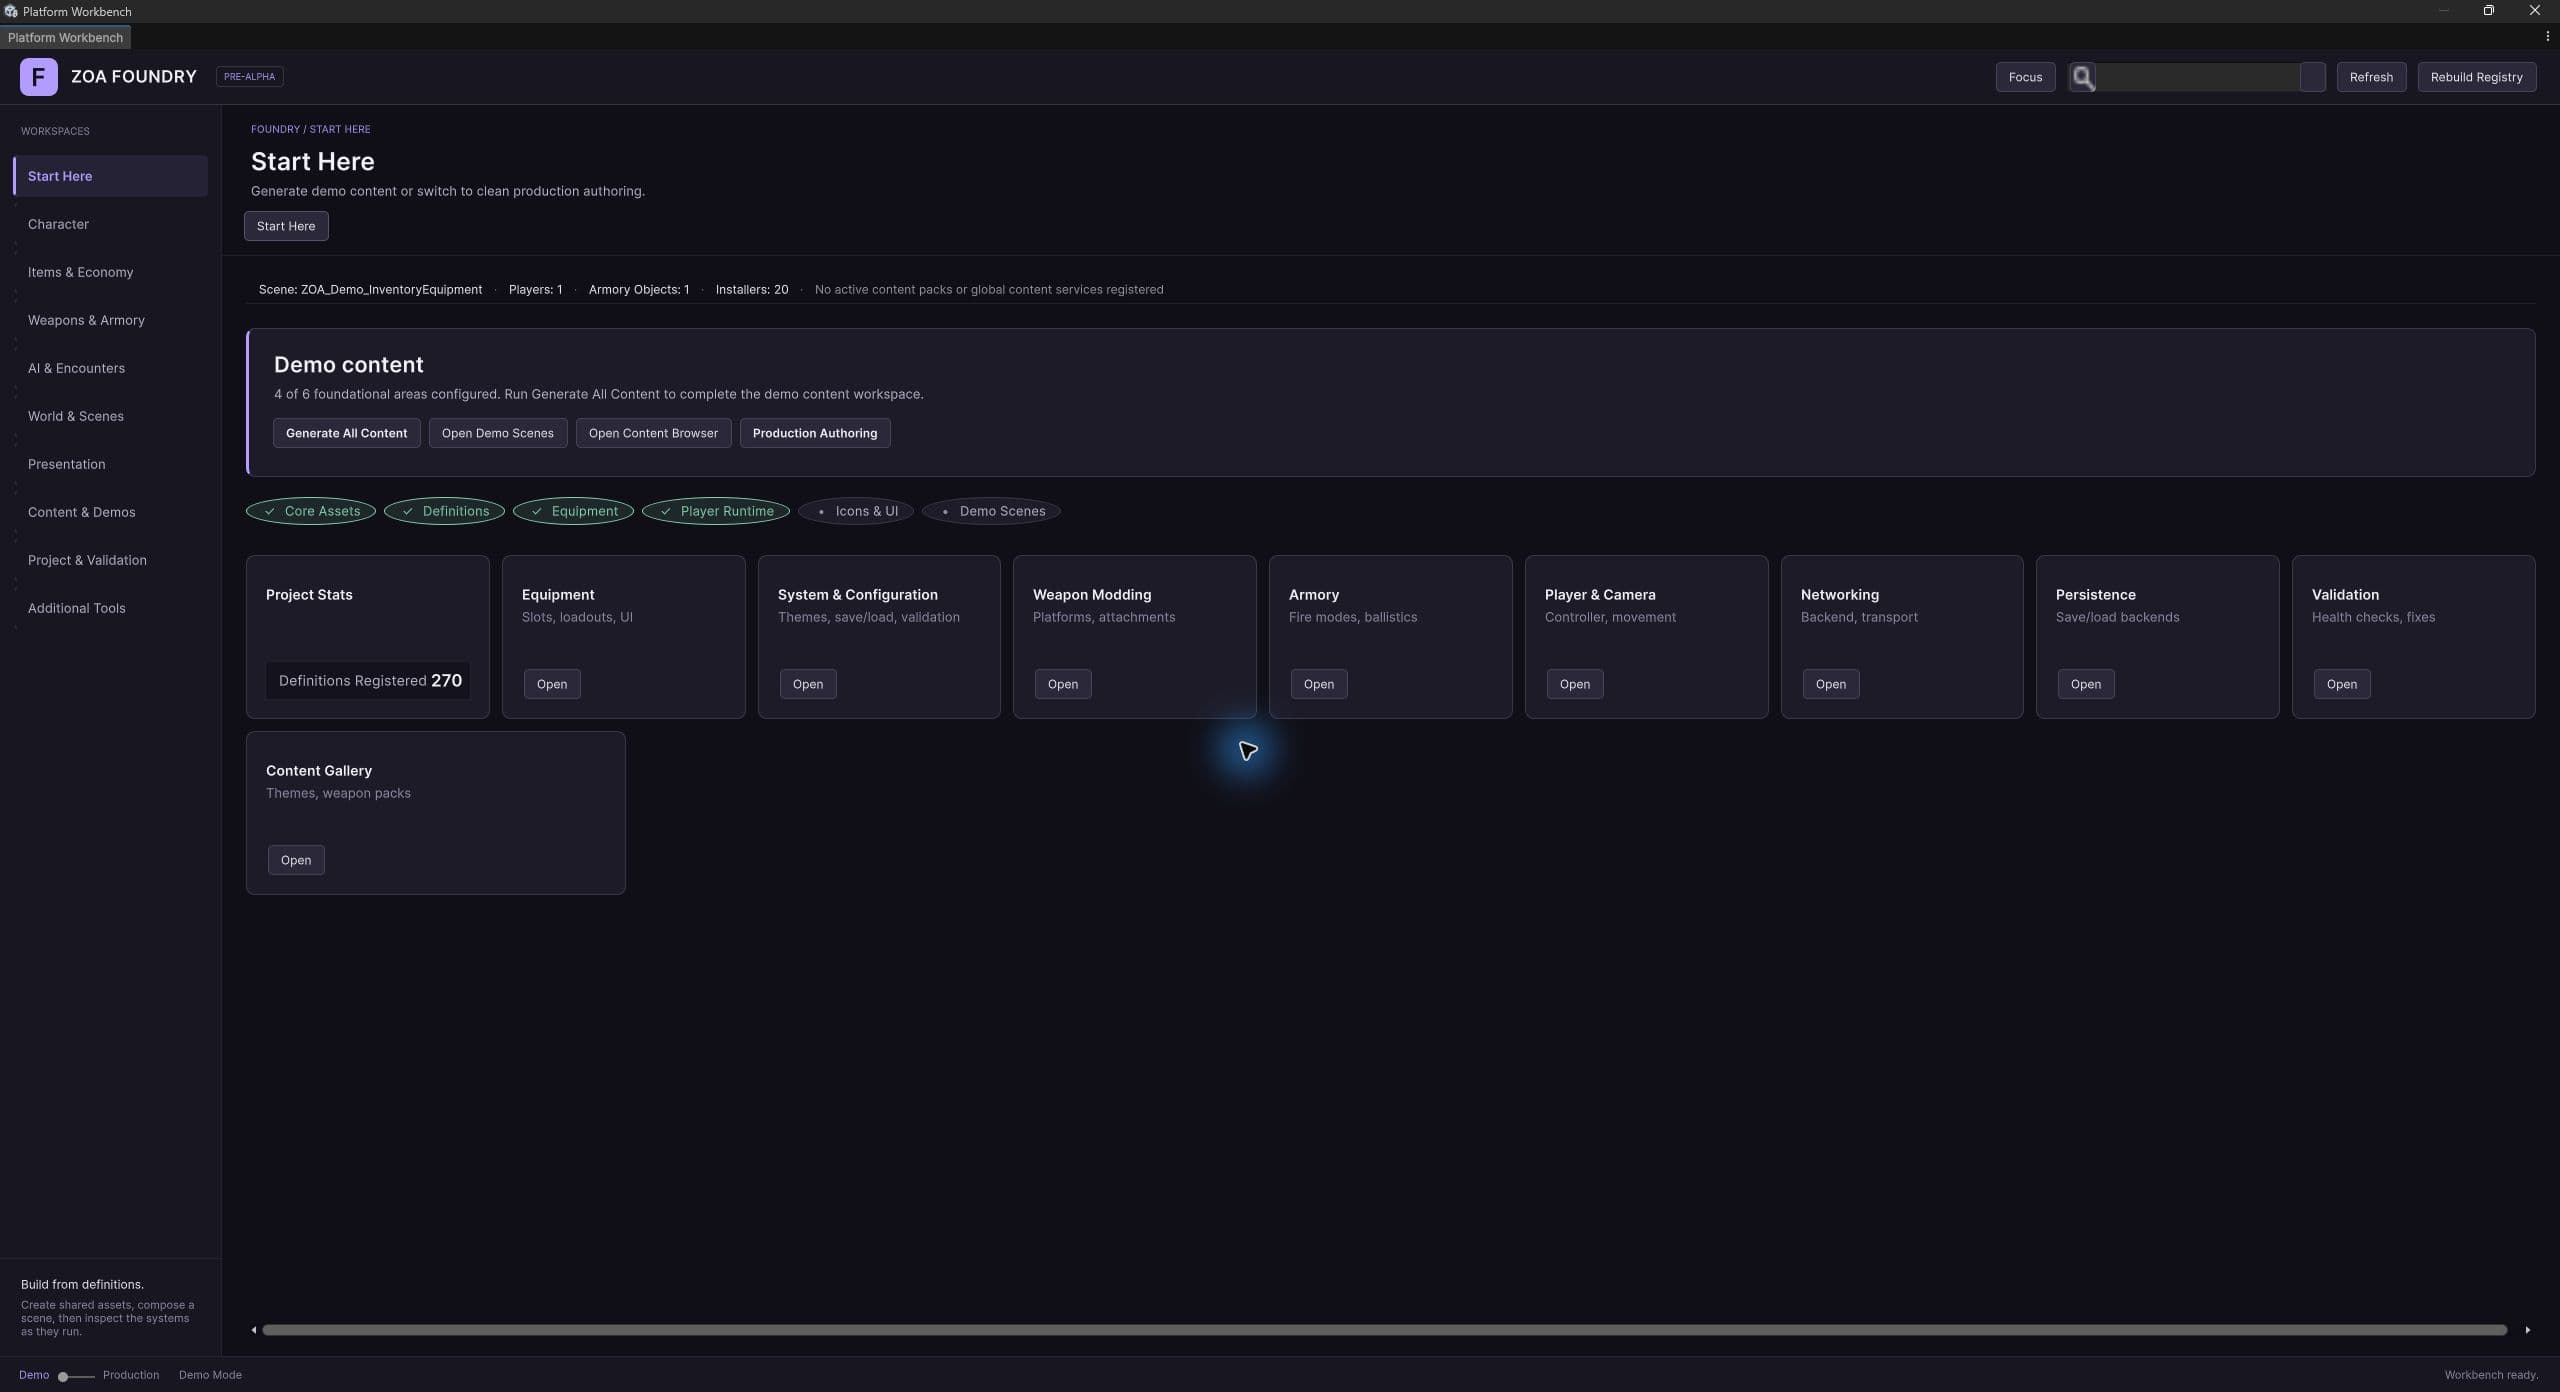Screen dimensions: 2560x1392
Task: Open the Character workspace
Action: point(110,224)
